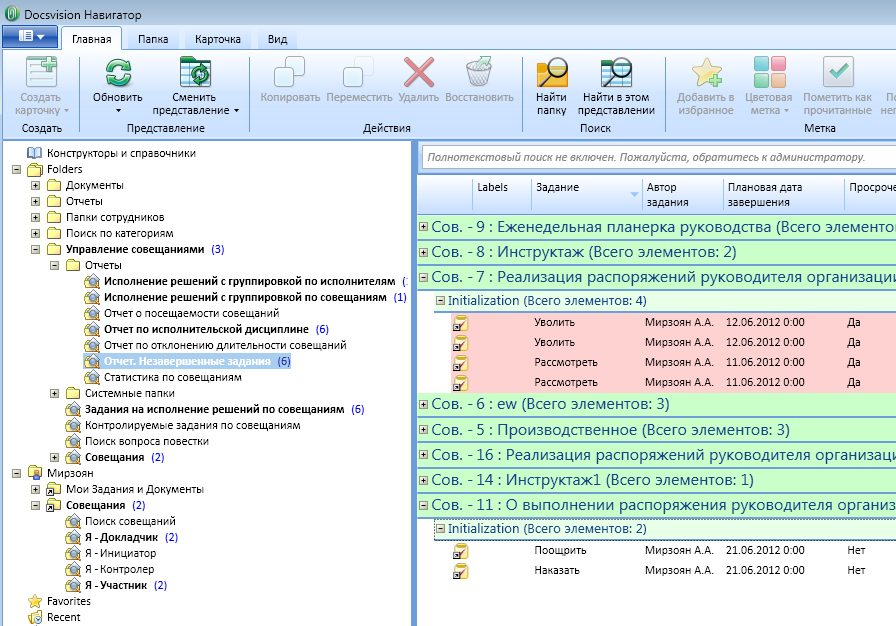
Task: Select the Наказать task row
Action: pyautogui.click(x=674, y=571)
